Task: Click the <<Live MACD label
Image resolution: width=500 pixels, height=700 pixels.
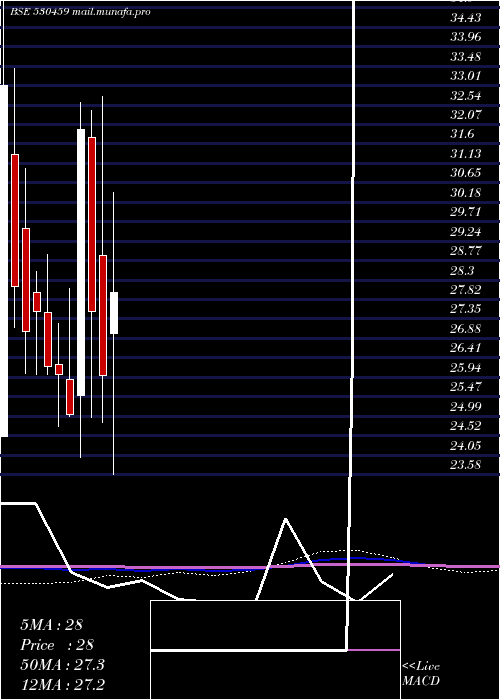Action: [x=421, y=674]
